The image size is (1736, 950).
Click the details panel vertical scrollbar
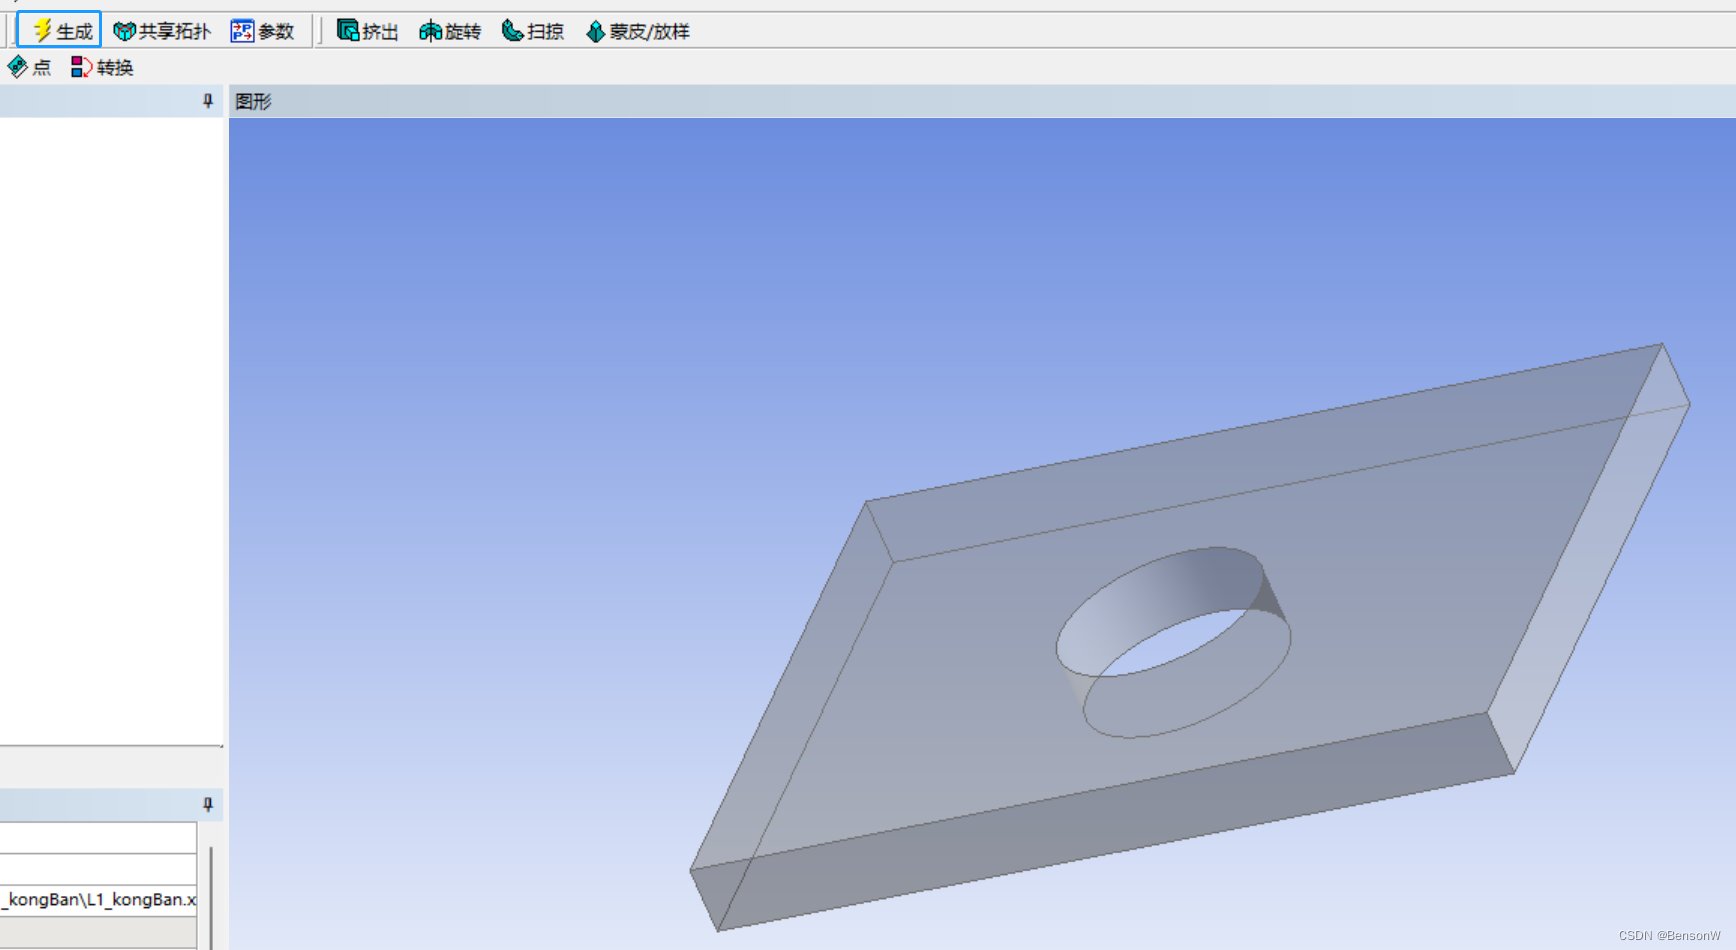click(211, 897)
